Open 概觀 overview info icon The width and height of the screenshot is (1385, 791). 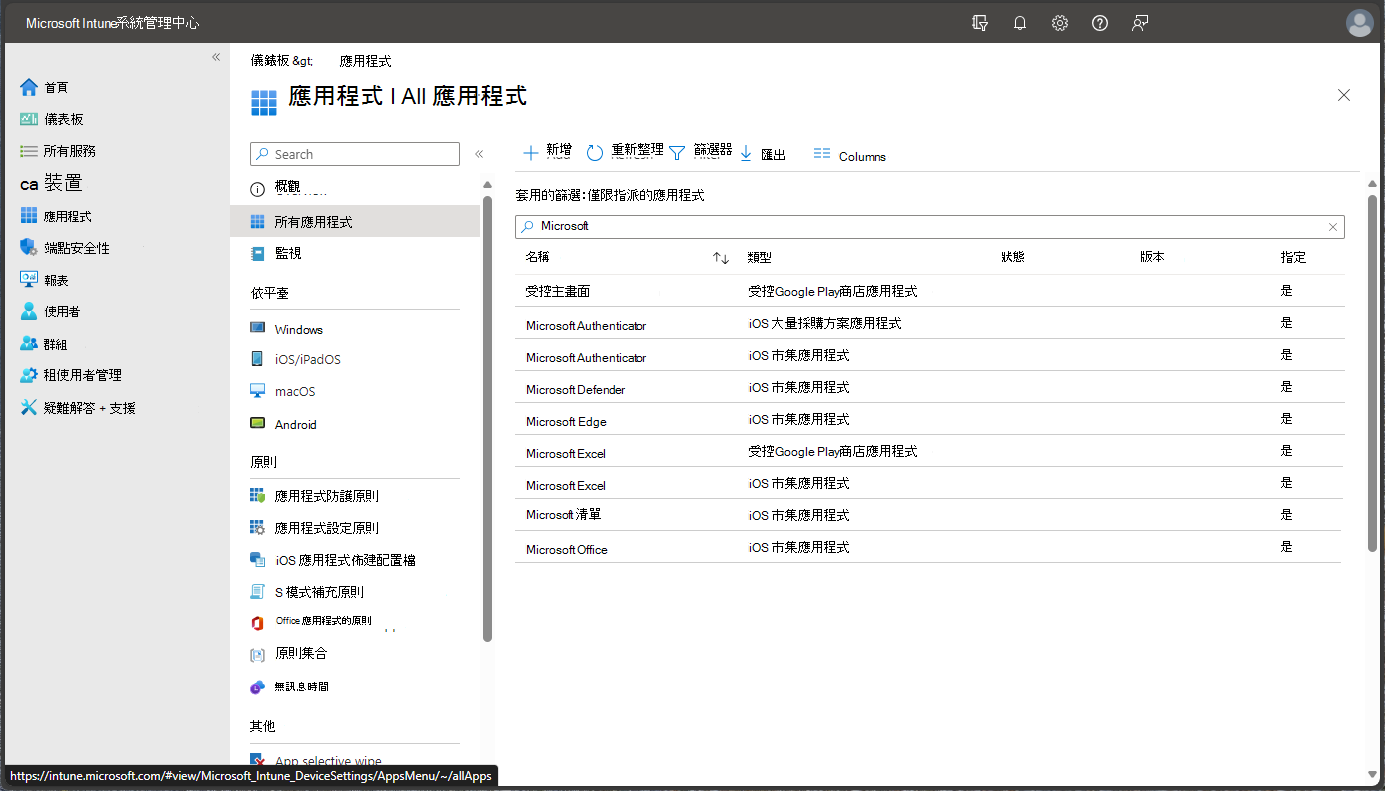coord(257,188)
